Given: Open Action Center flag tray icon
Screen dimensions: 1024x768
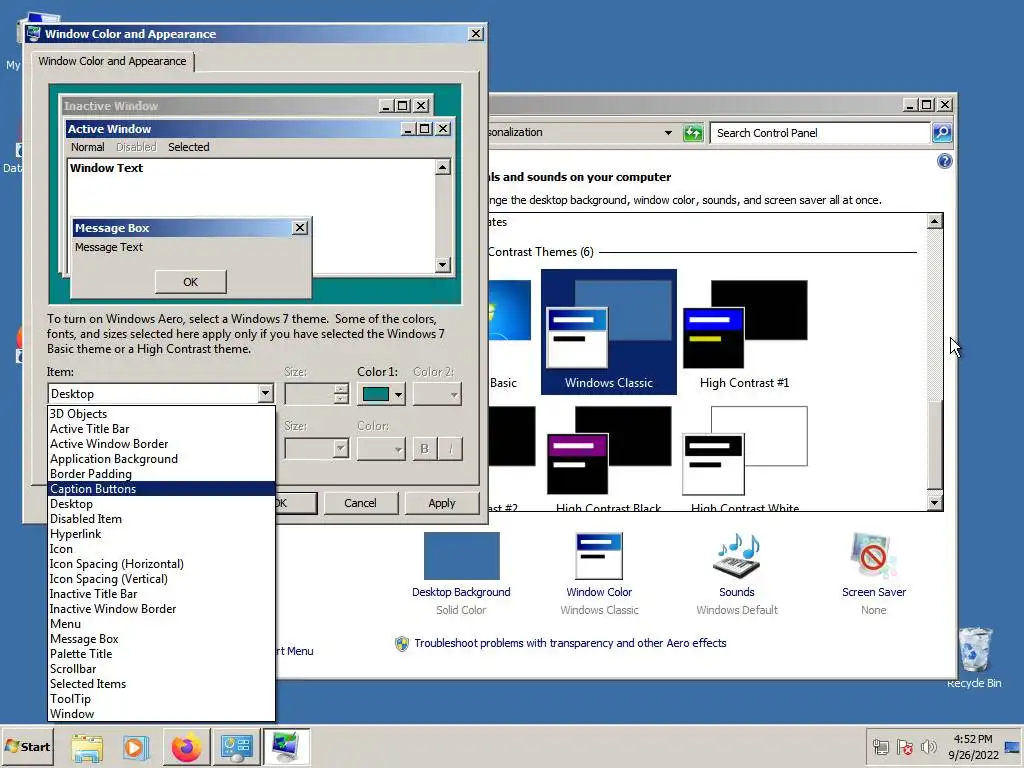Looking at the screenshot, I should [904, 747].
